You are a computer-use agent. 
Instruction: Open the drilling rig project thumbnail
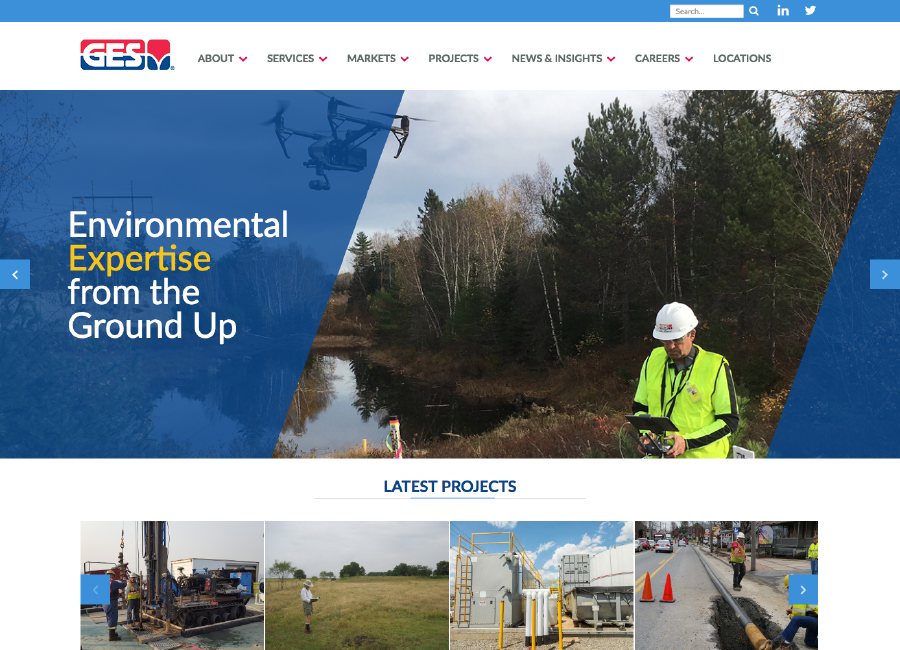(172, 586)
